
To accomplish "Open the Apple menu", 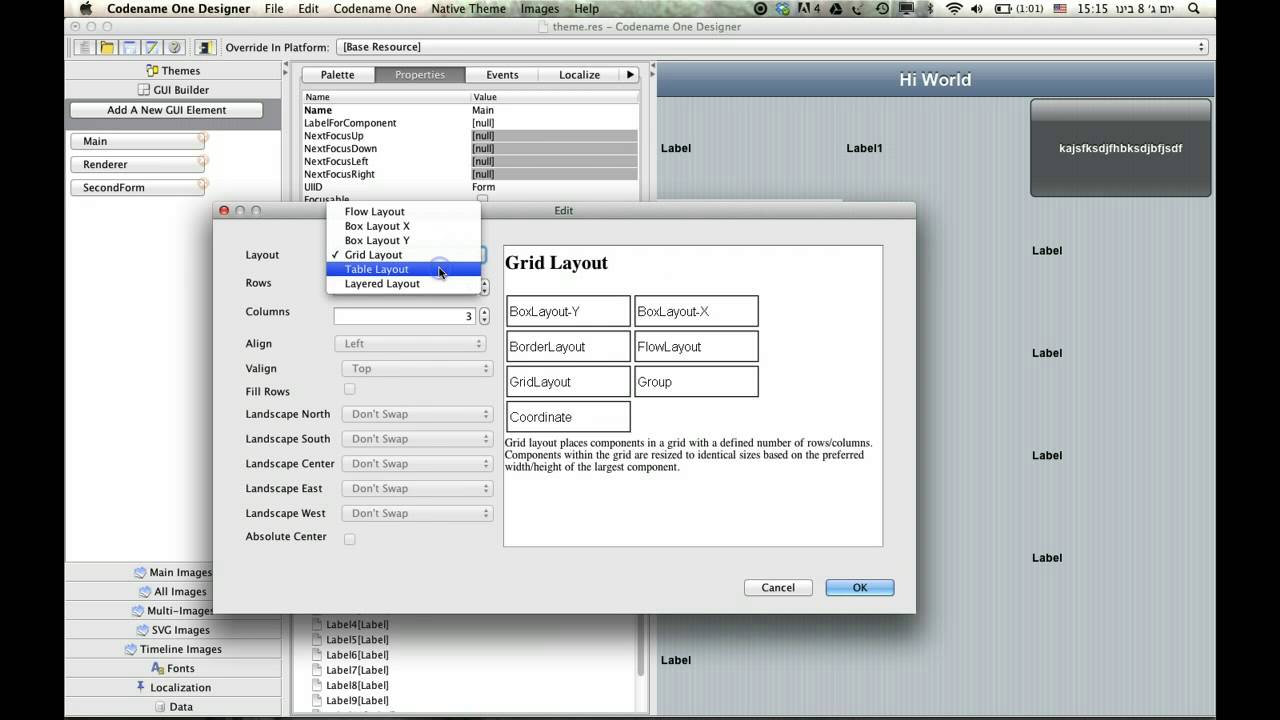I will point(86,9).
